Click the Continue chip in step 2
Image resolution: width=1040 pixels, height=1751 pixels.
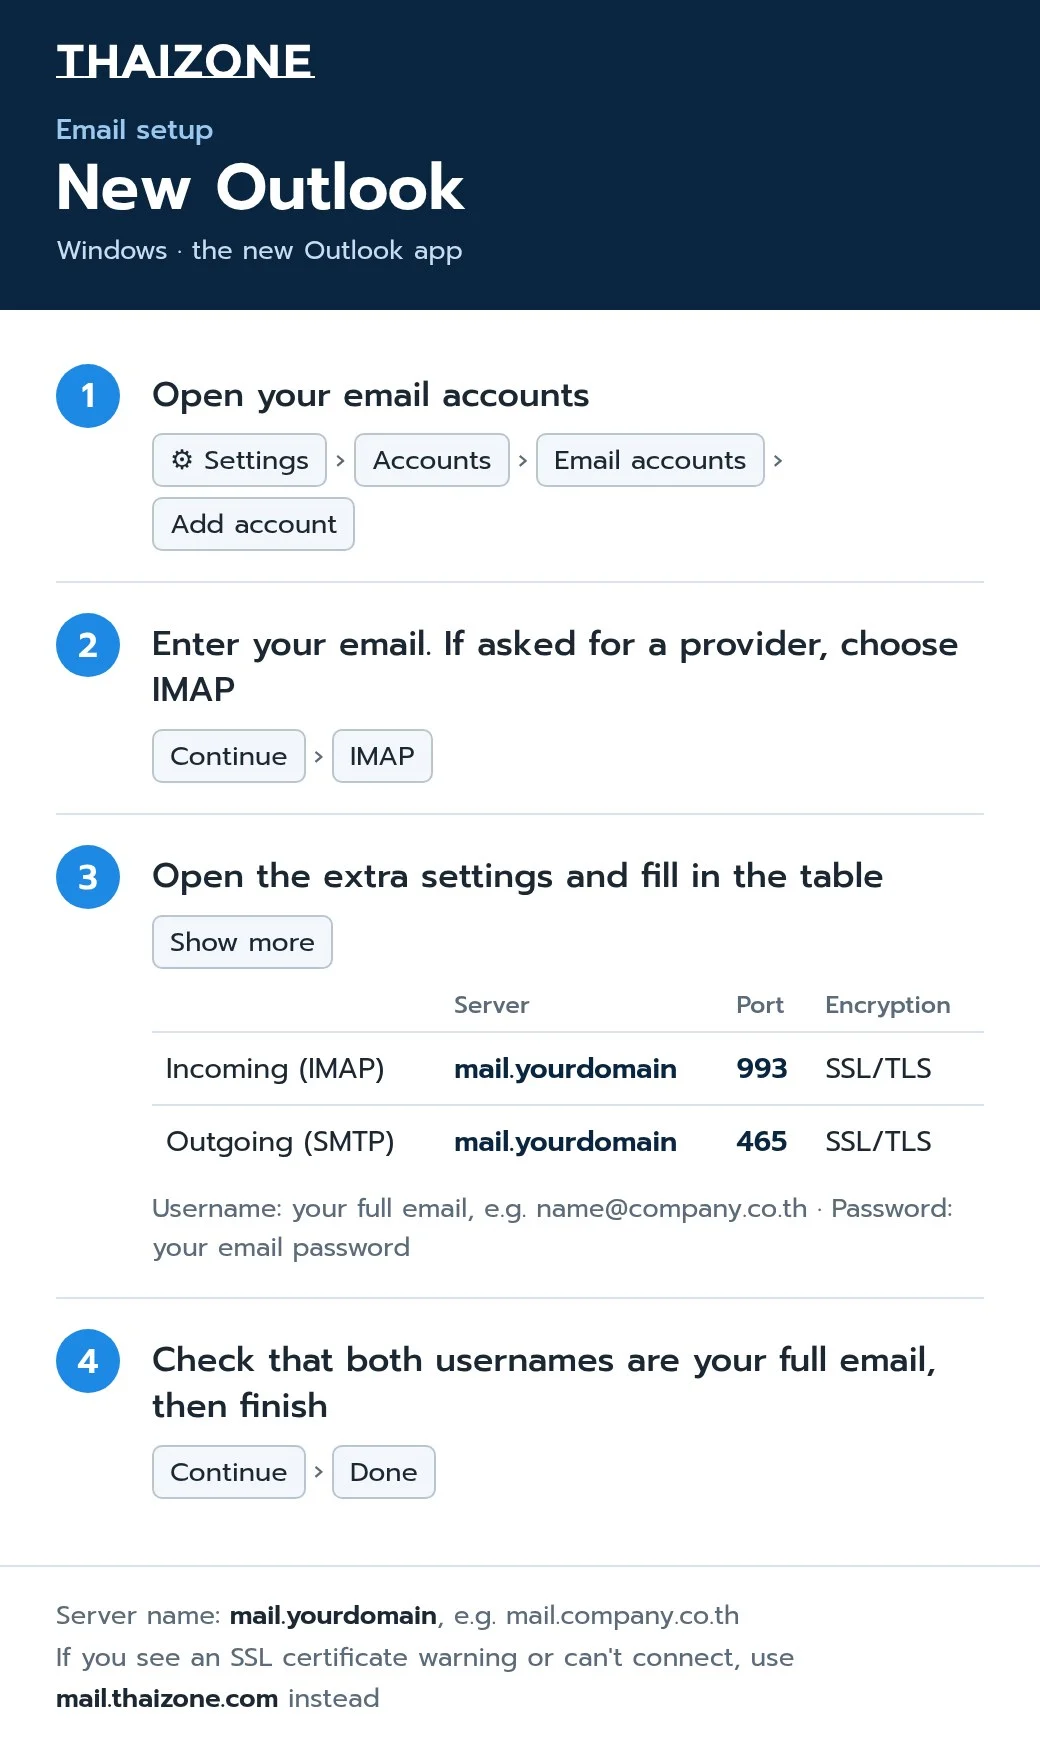(x=229, y=756)
